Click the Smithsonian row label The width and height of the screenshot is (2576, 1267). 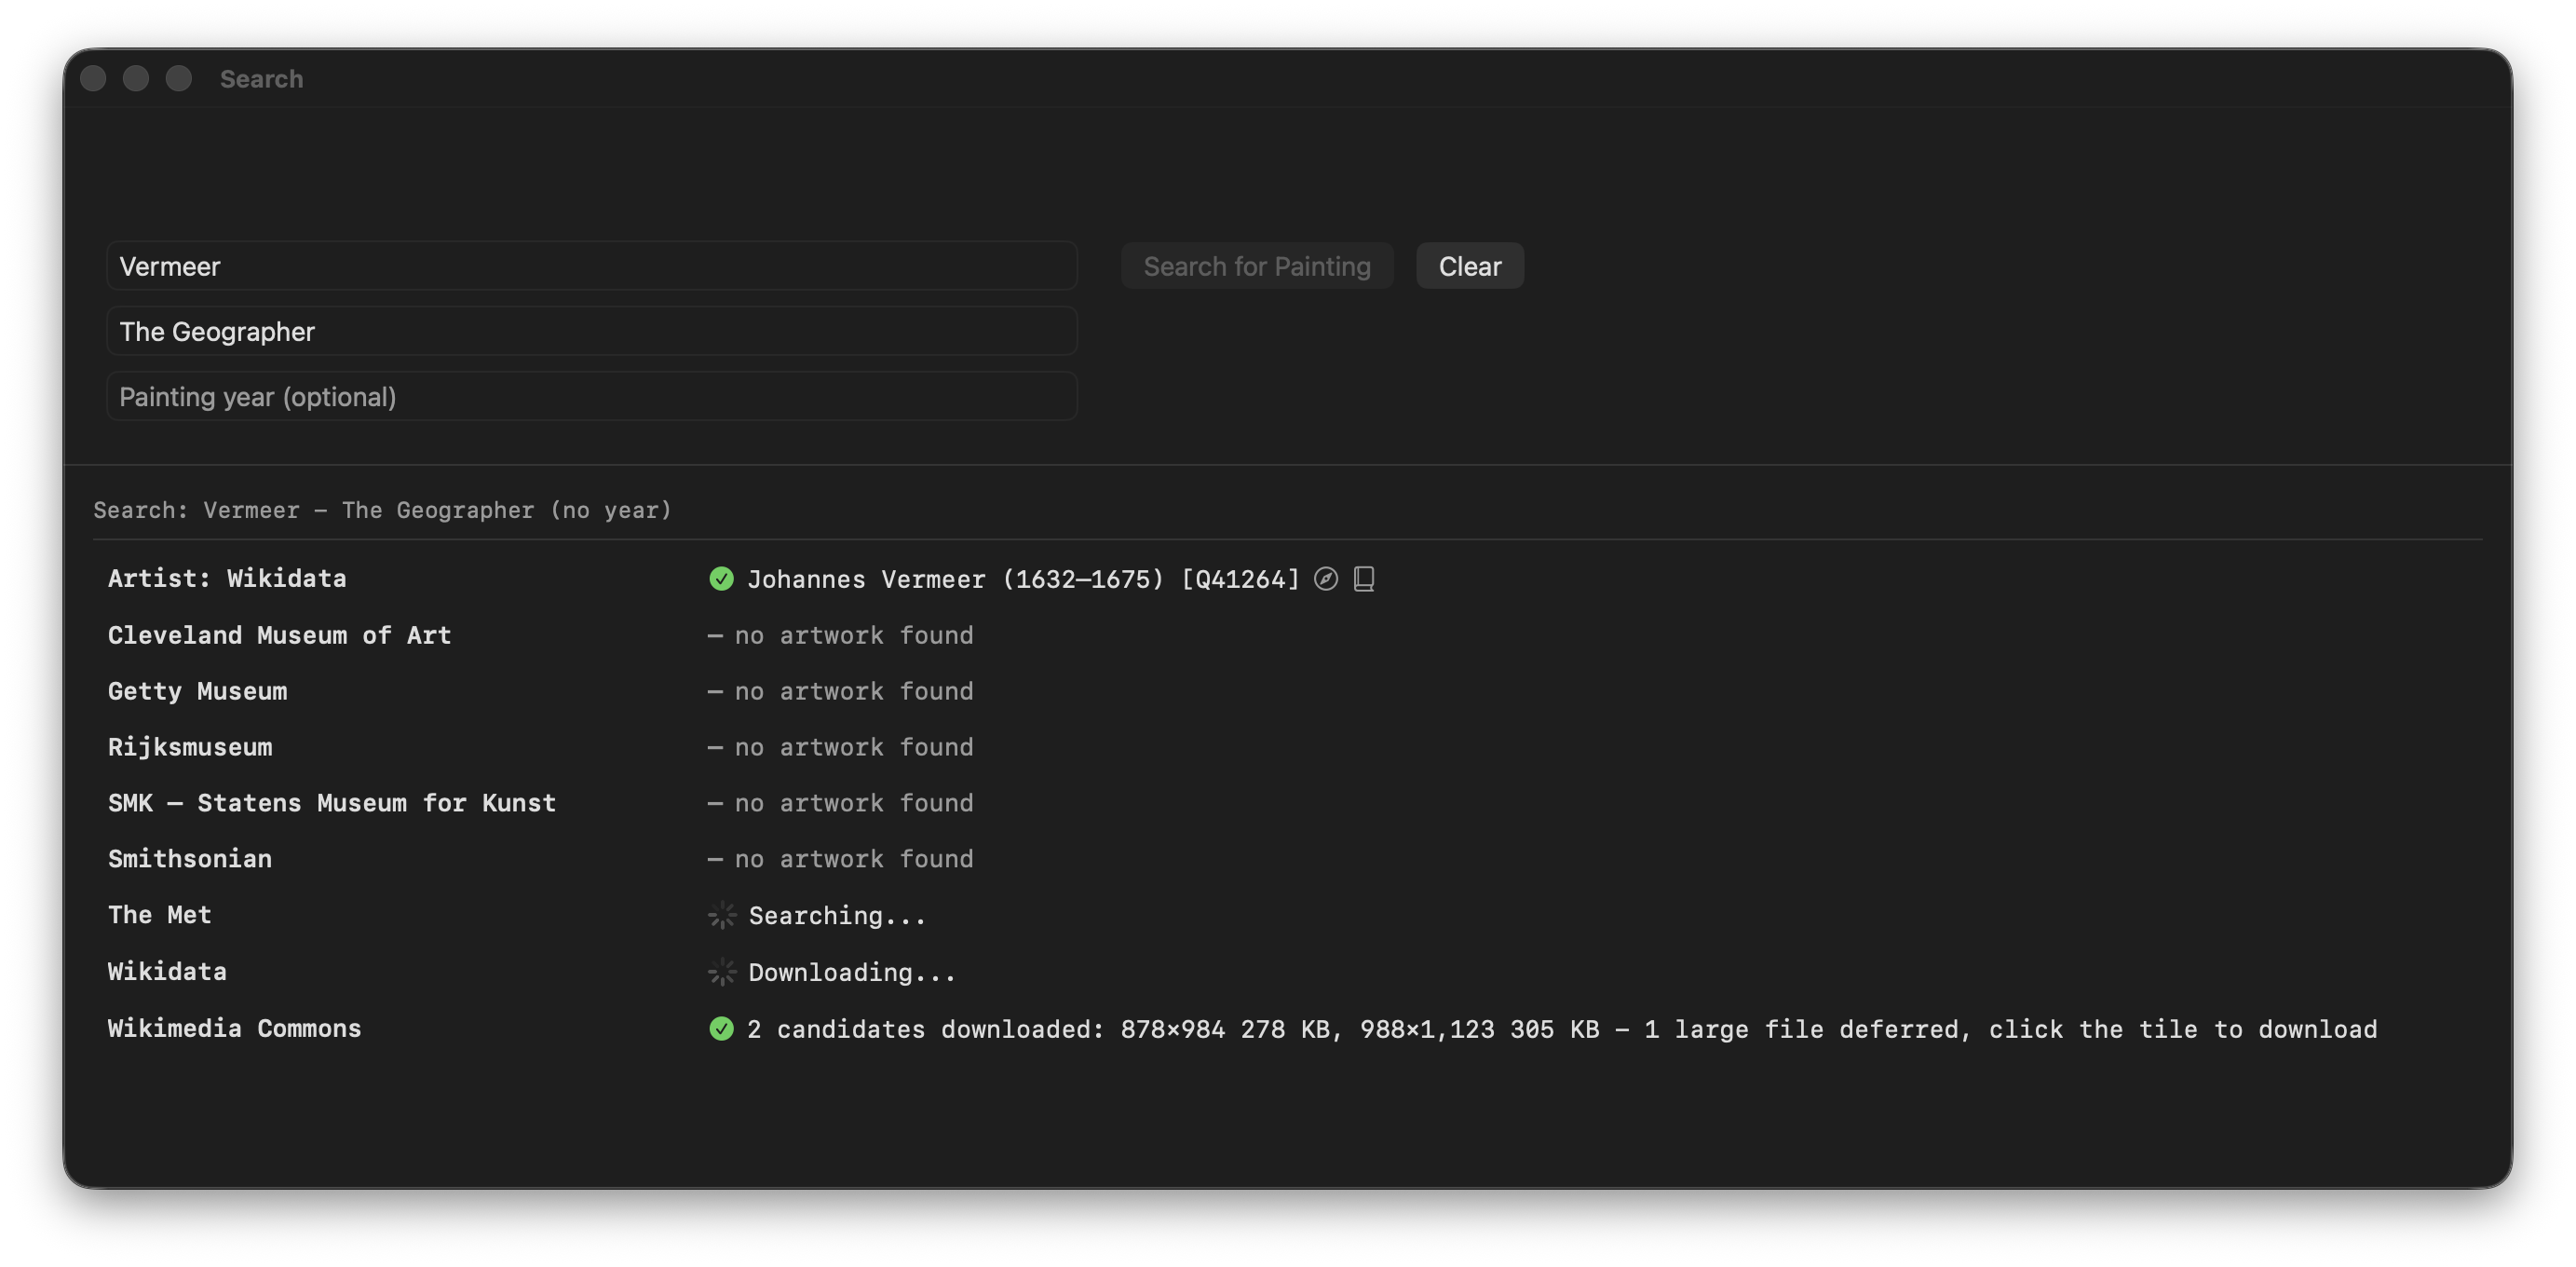[190, 859]
